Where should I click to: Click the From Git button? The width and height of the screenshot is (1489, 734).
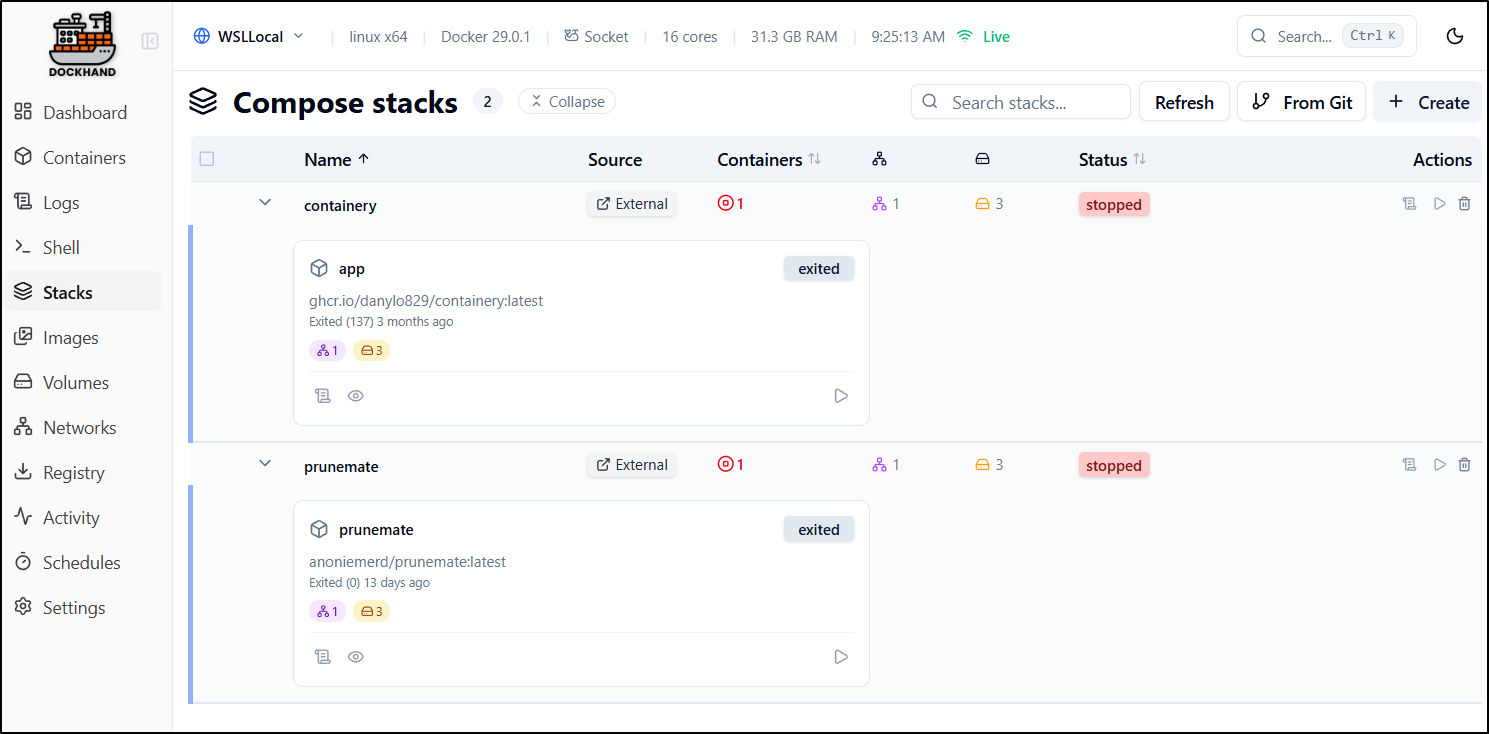[1301, 102]
